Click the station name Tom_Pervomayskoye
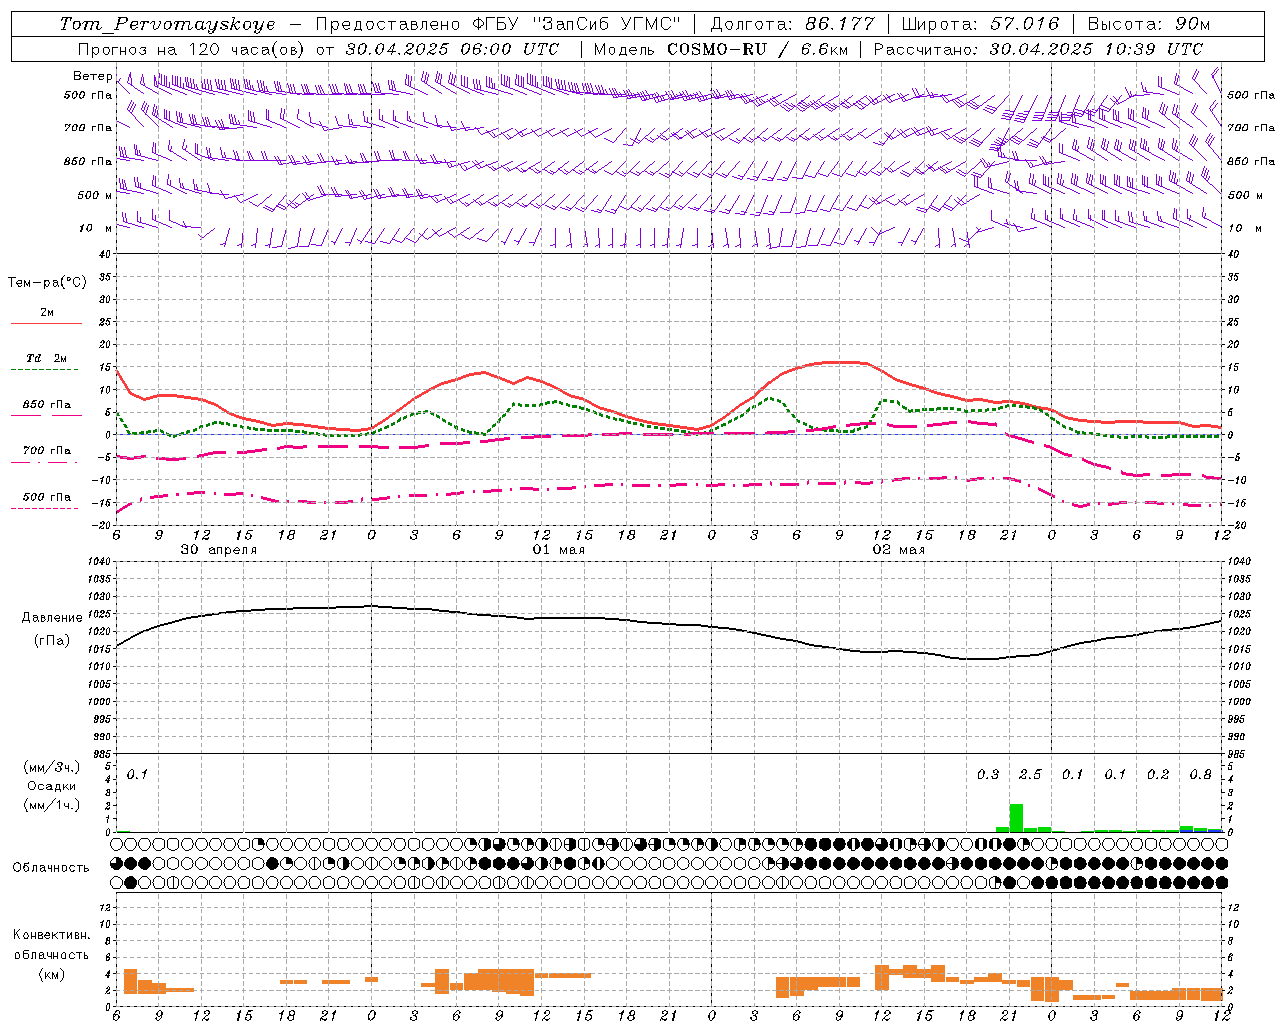The width and height of the screenshot is (1280, 1024). point(168,24)
